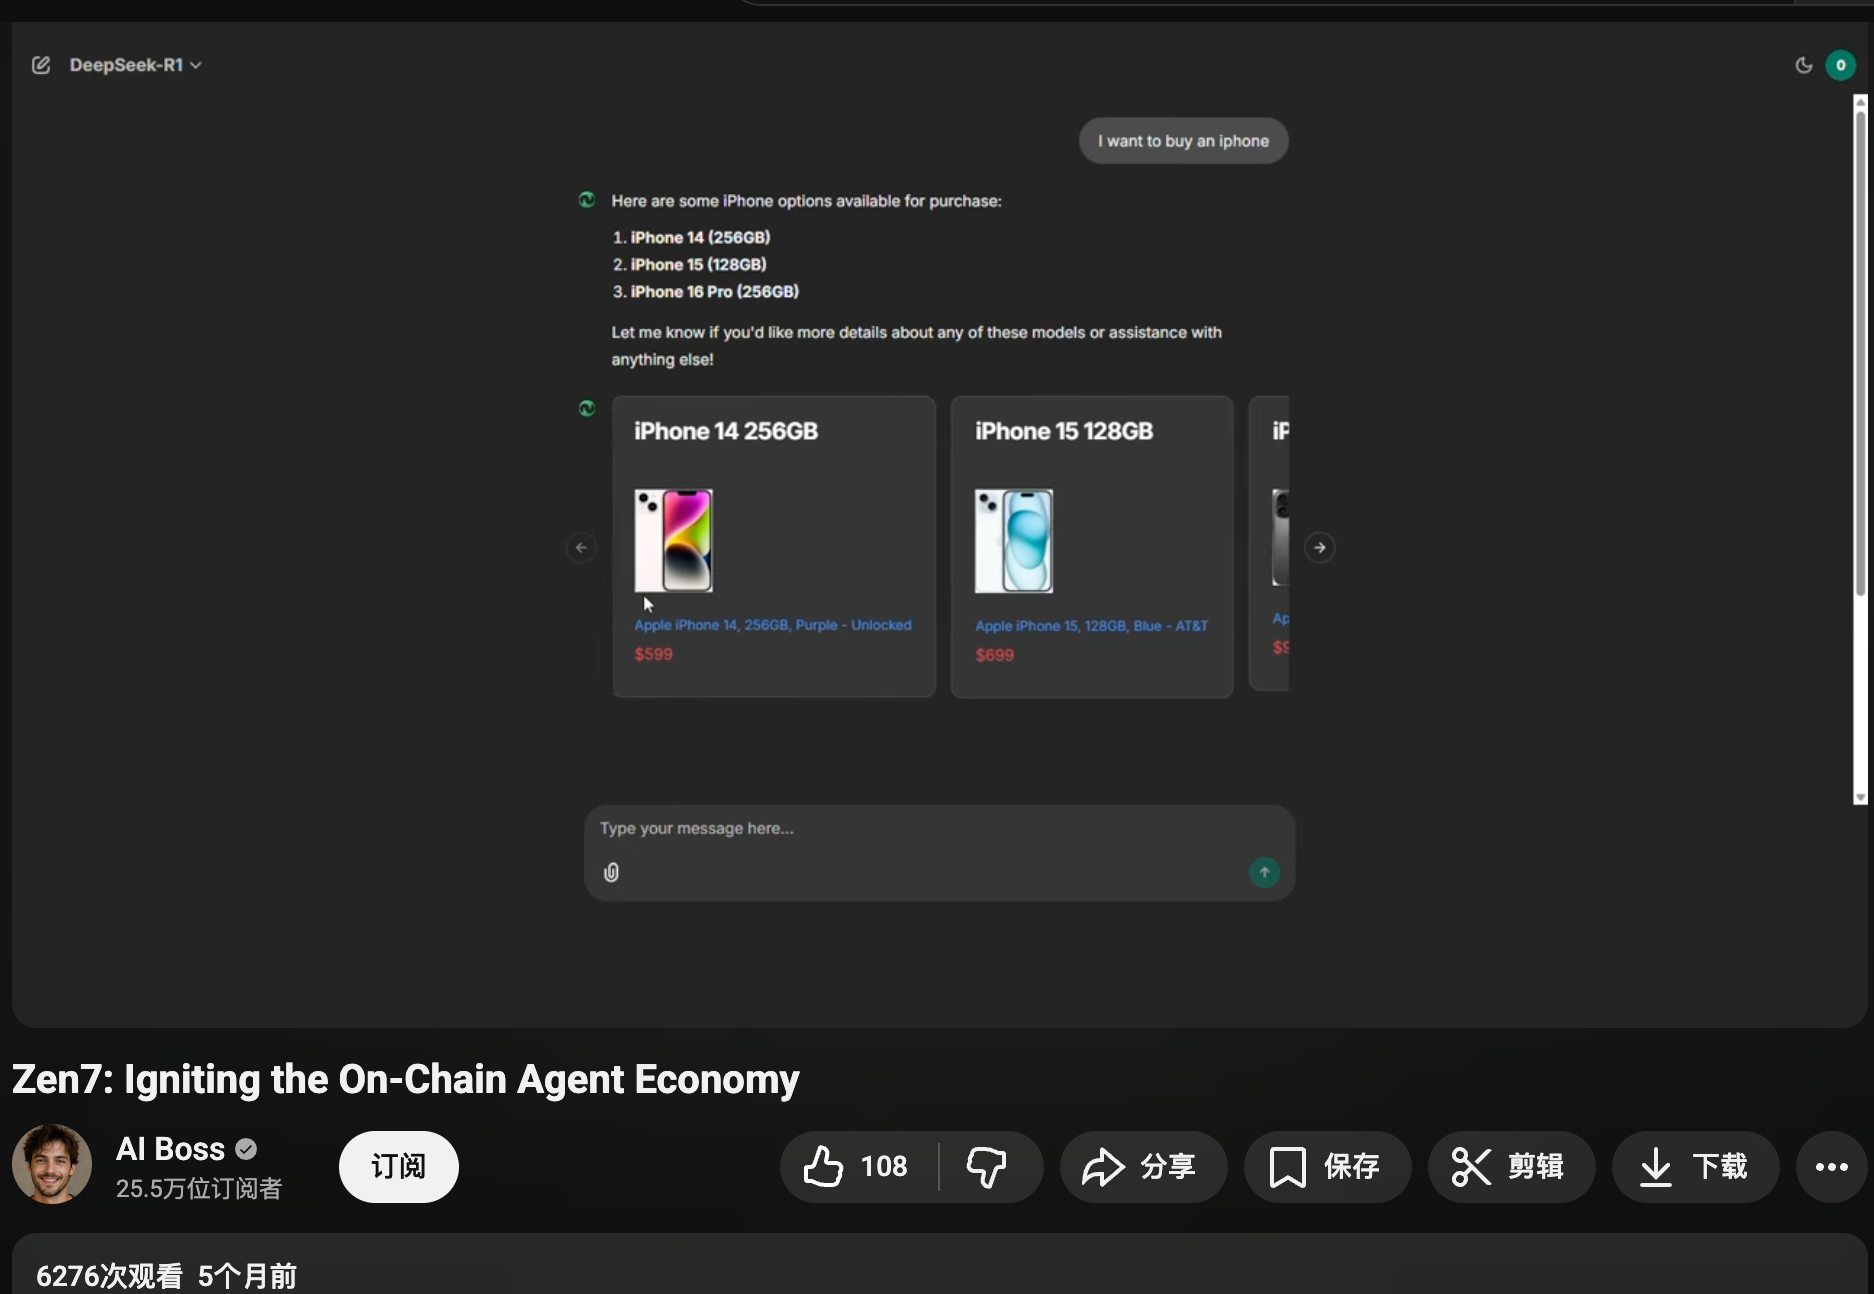
Task: Click the iPhone 15 (128GB) list item
Action: tap(698, 264)
